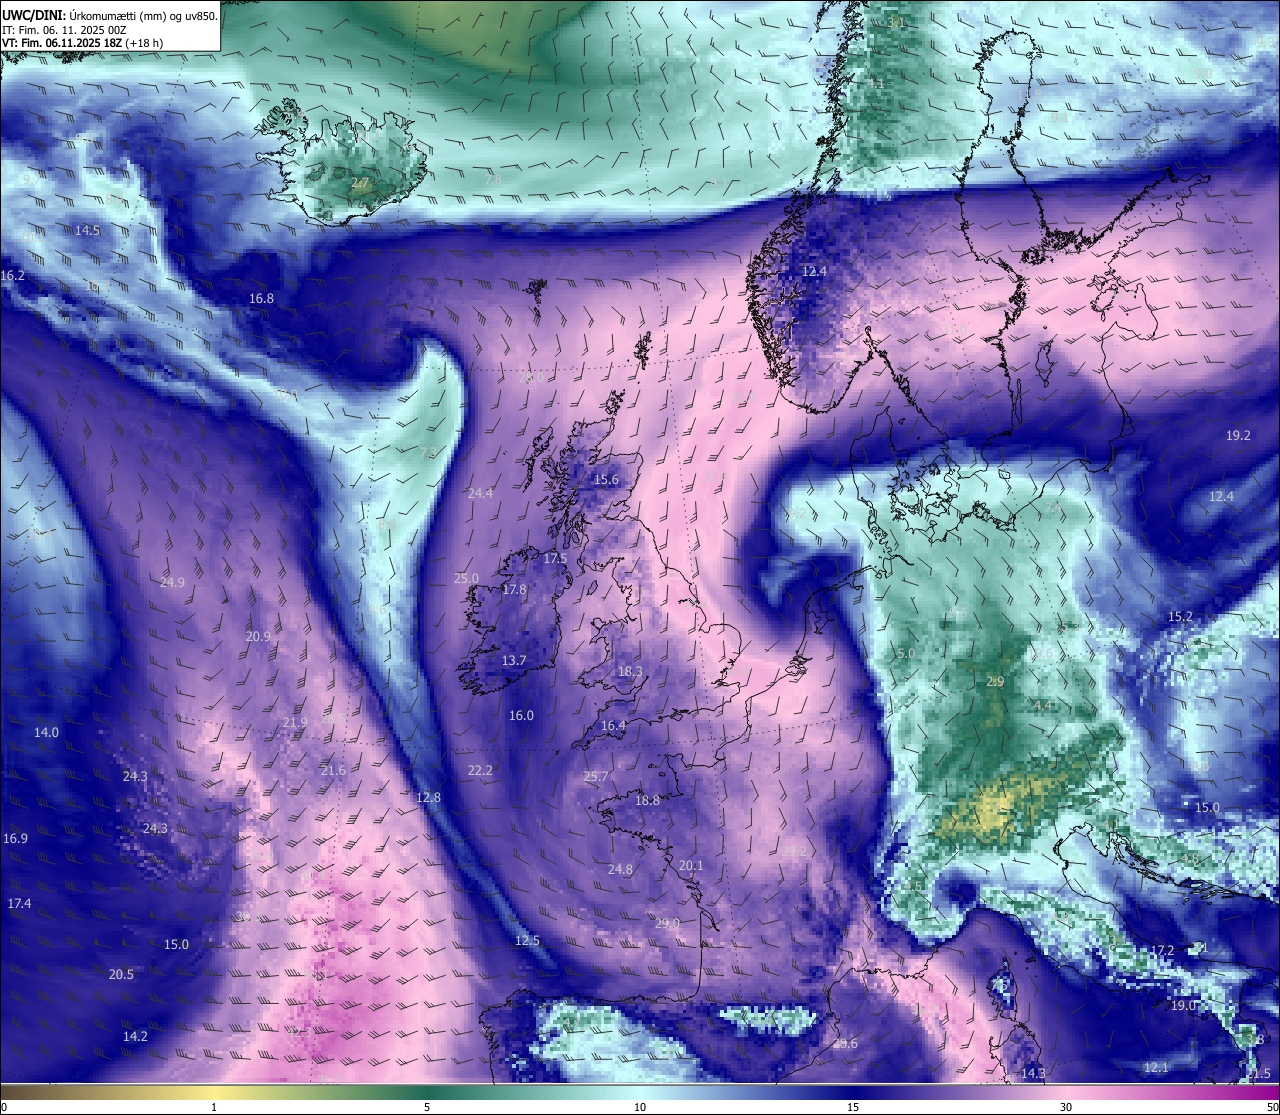
Task: Click the 16.8 value south of Iceland
Action: pyautogui.click(x=261, y=298)
